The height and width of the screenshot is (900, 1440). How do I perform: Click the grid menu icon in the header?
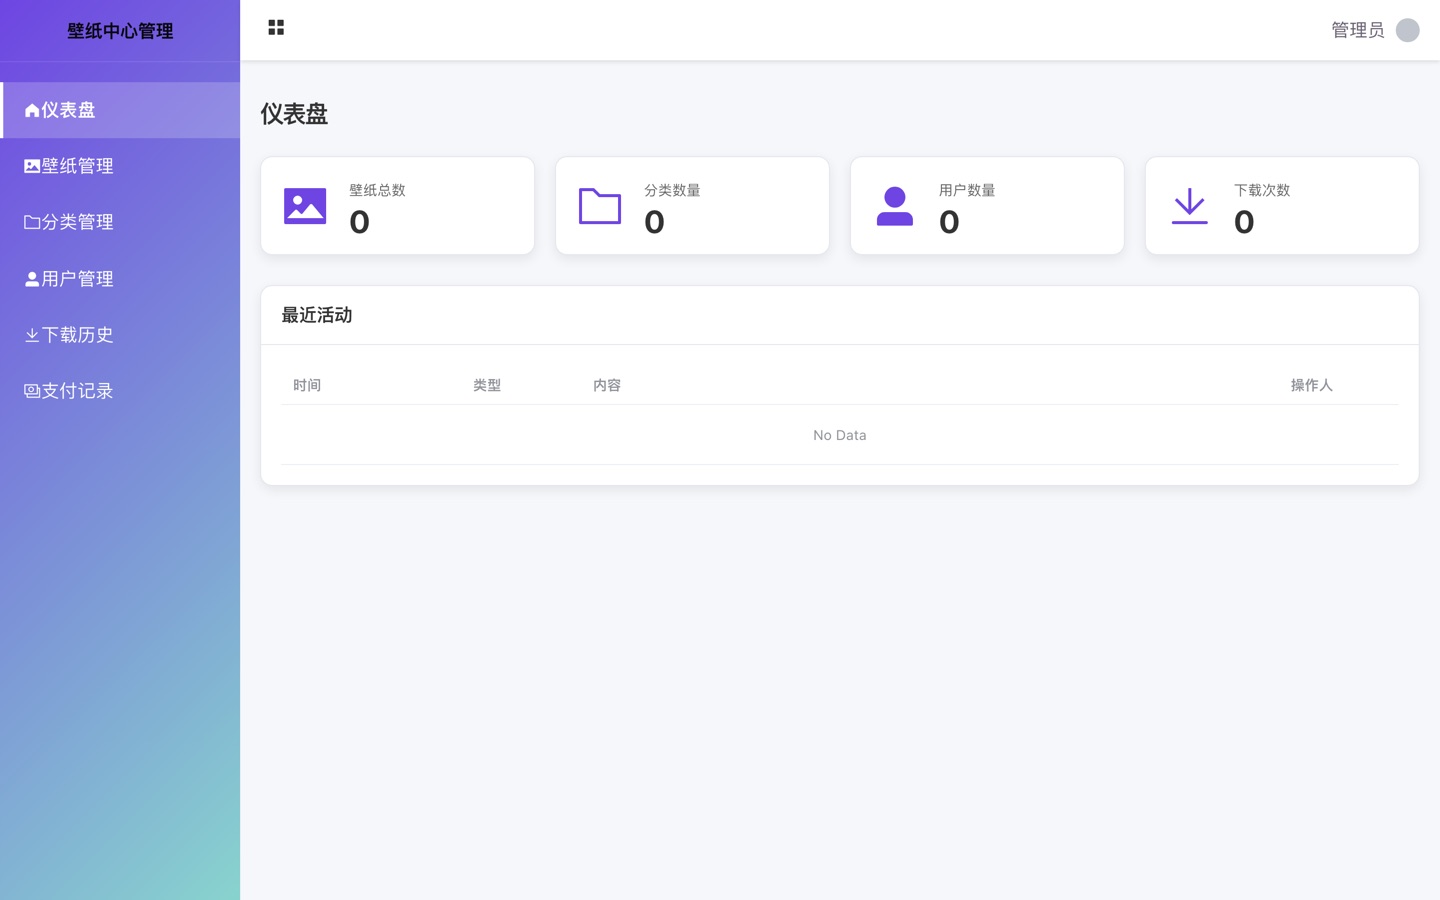pos(276,28)
